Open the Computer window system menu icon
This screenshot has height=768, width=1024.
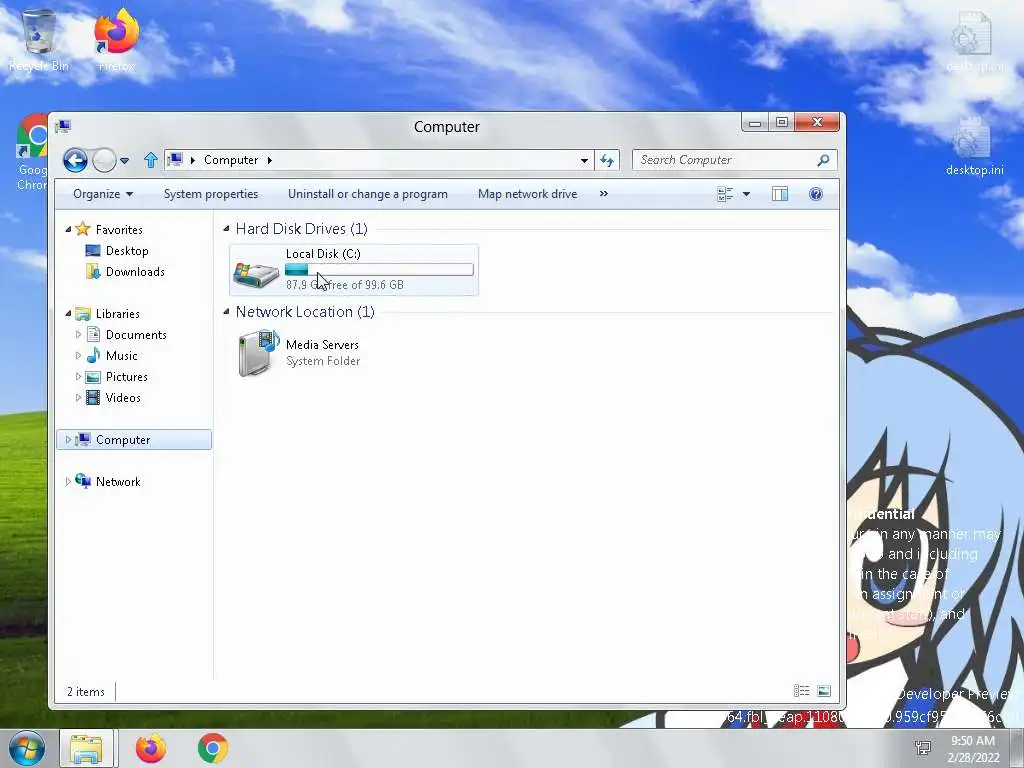63,126
